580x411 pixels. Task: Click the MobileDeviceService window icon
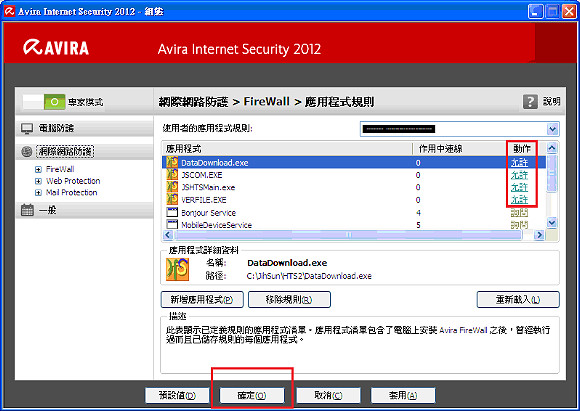pyautogui.click(x=172, y=224)
